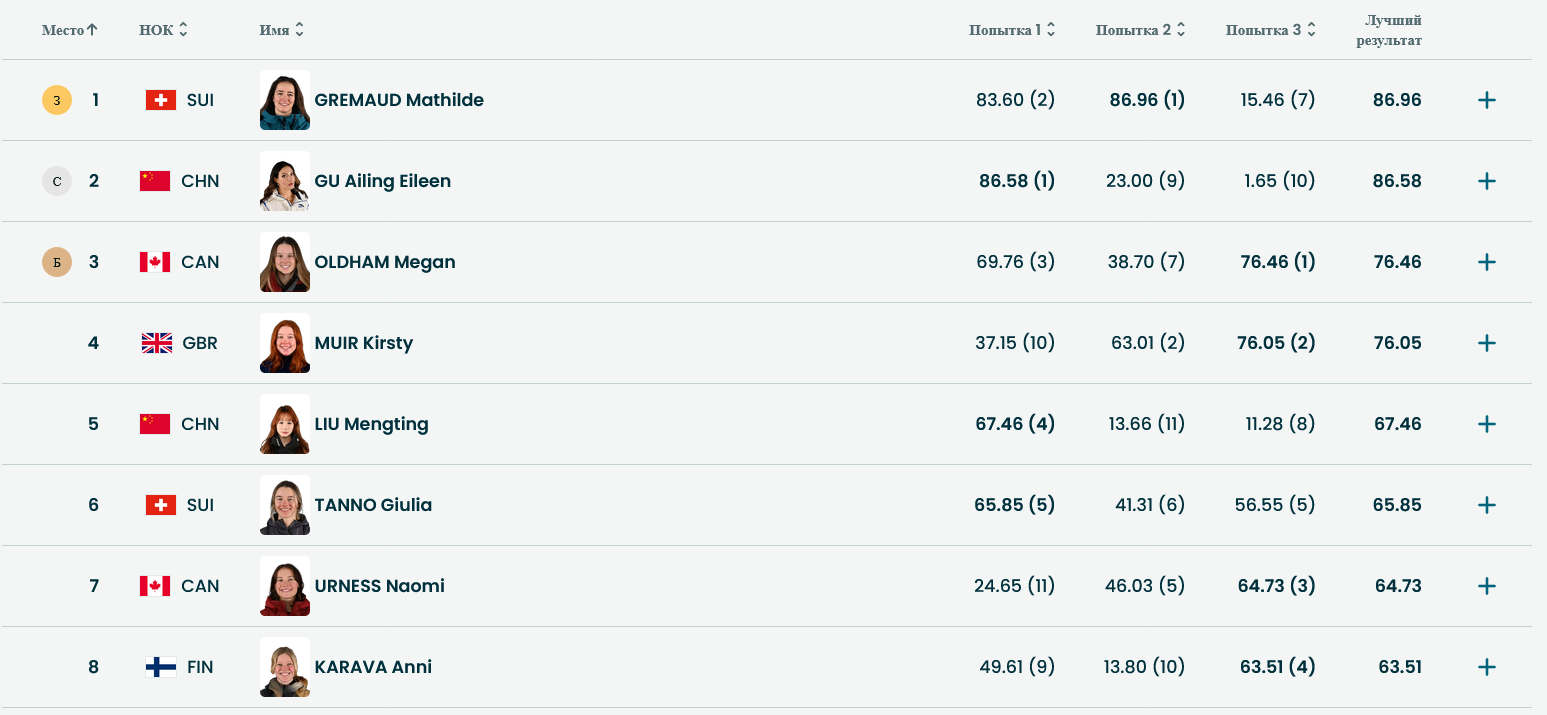
Task: Click the gold medal badge for Gremaud
Action: point(57,100)
